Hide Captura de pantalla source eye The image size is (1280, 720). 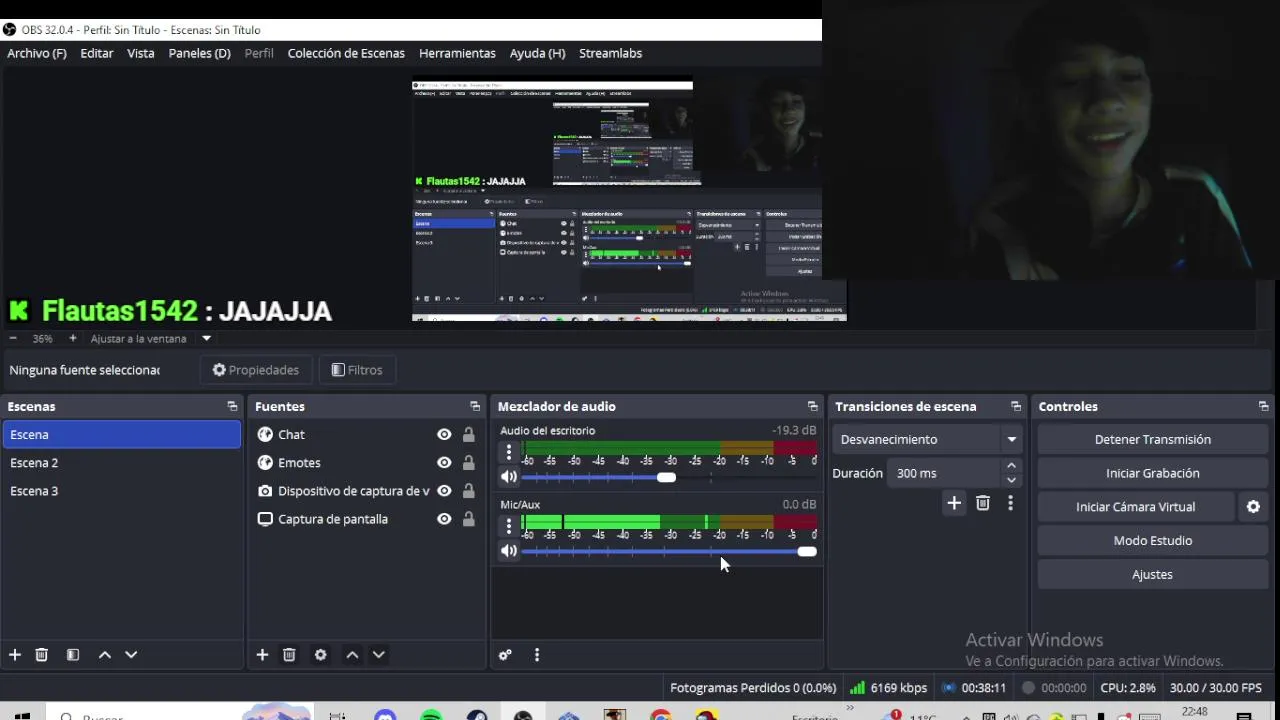click(x=444, y=519)
